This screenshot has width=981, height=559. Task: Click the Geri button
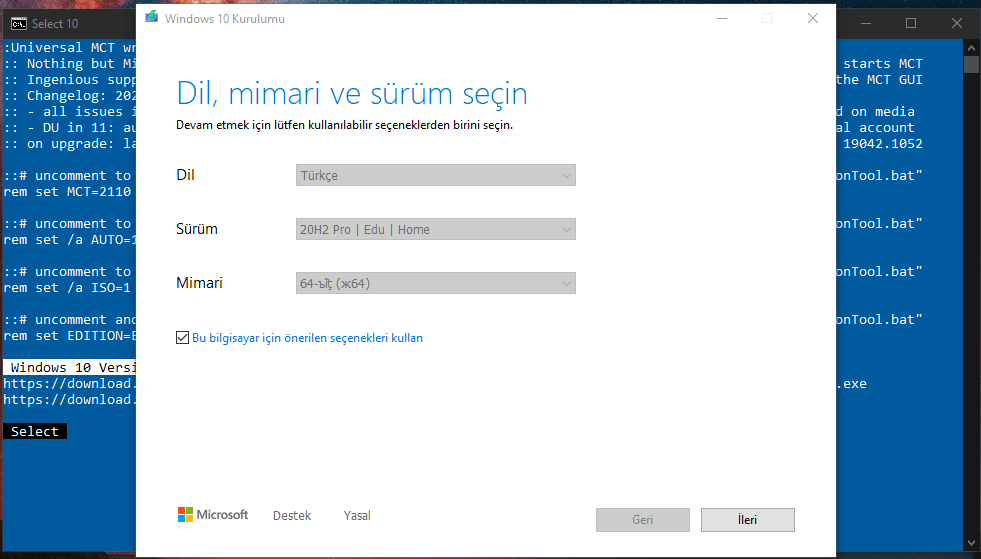click(643, 520)
